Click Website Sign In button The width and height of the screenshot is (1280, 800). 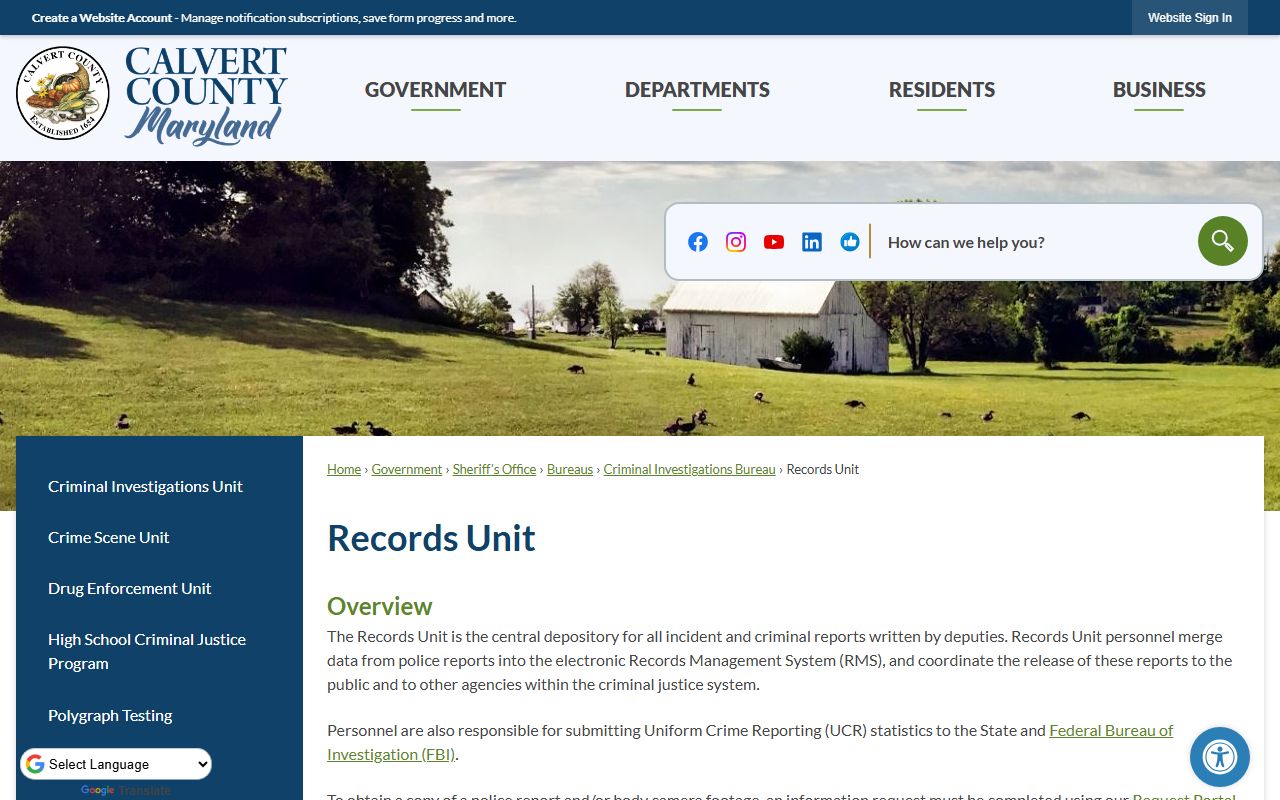click(x=1190, y=18)
